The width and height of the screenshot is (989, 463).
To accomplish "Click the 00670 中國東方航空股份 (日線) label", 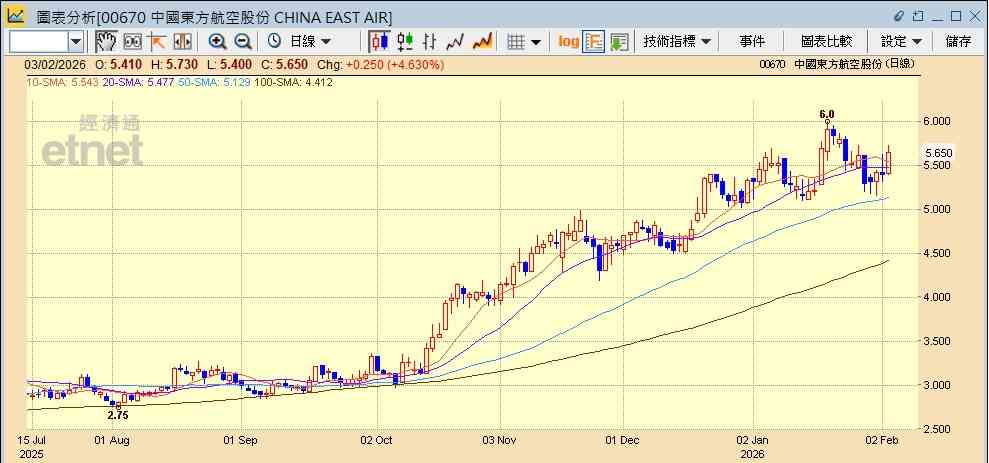I will point(837,64).
